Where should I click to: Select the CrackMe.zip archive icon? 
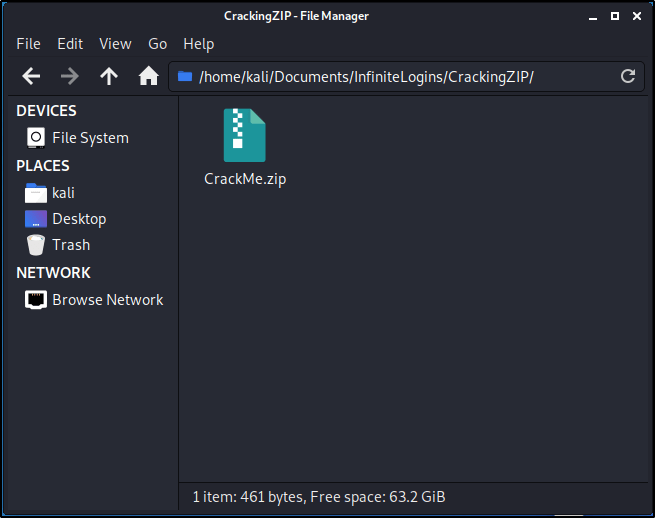(244, 136)
